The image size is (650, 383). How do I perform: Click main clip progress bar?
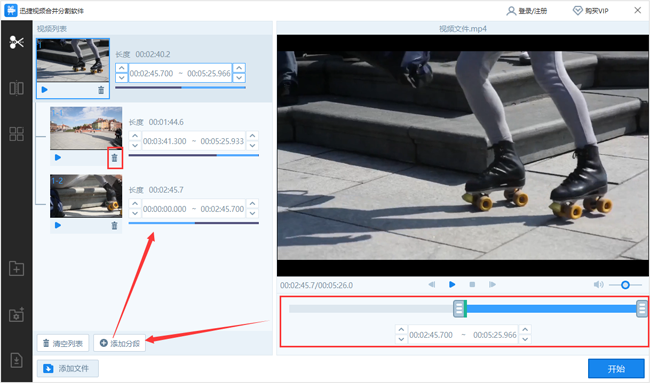pyautogui.click(x=180, y=87)
